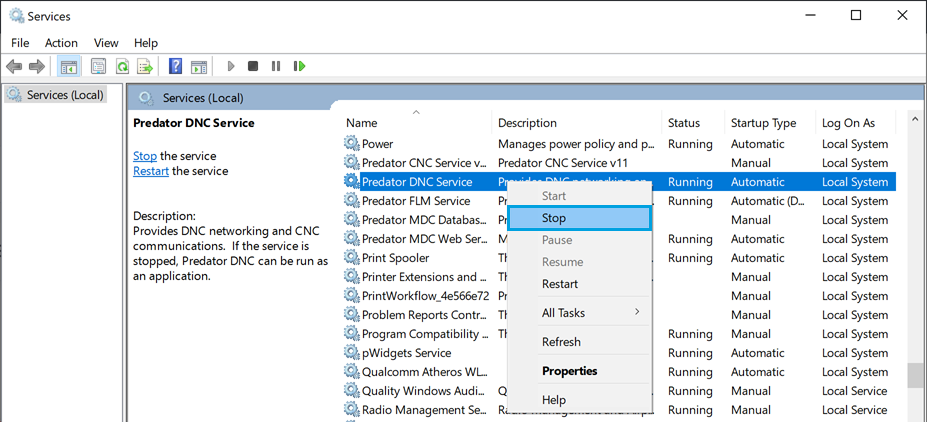Image resolution: width=927 pixels, height=422 pixels.
Task: Select the Predator DNC Service row name
Action: [x=417, y=182]
